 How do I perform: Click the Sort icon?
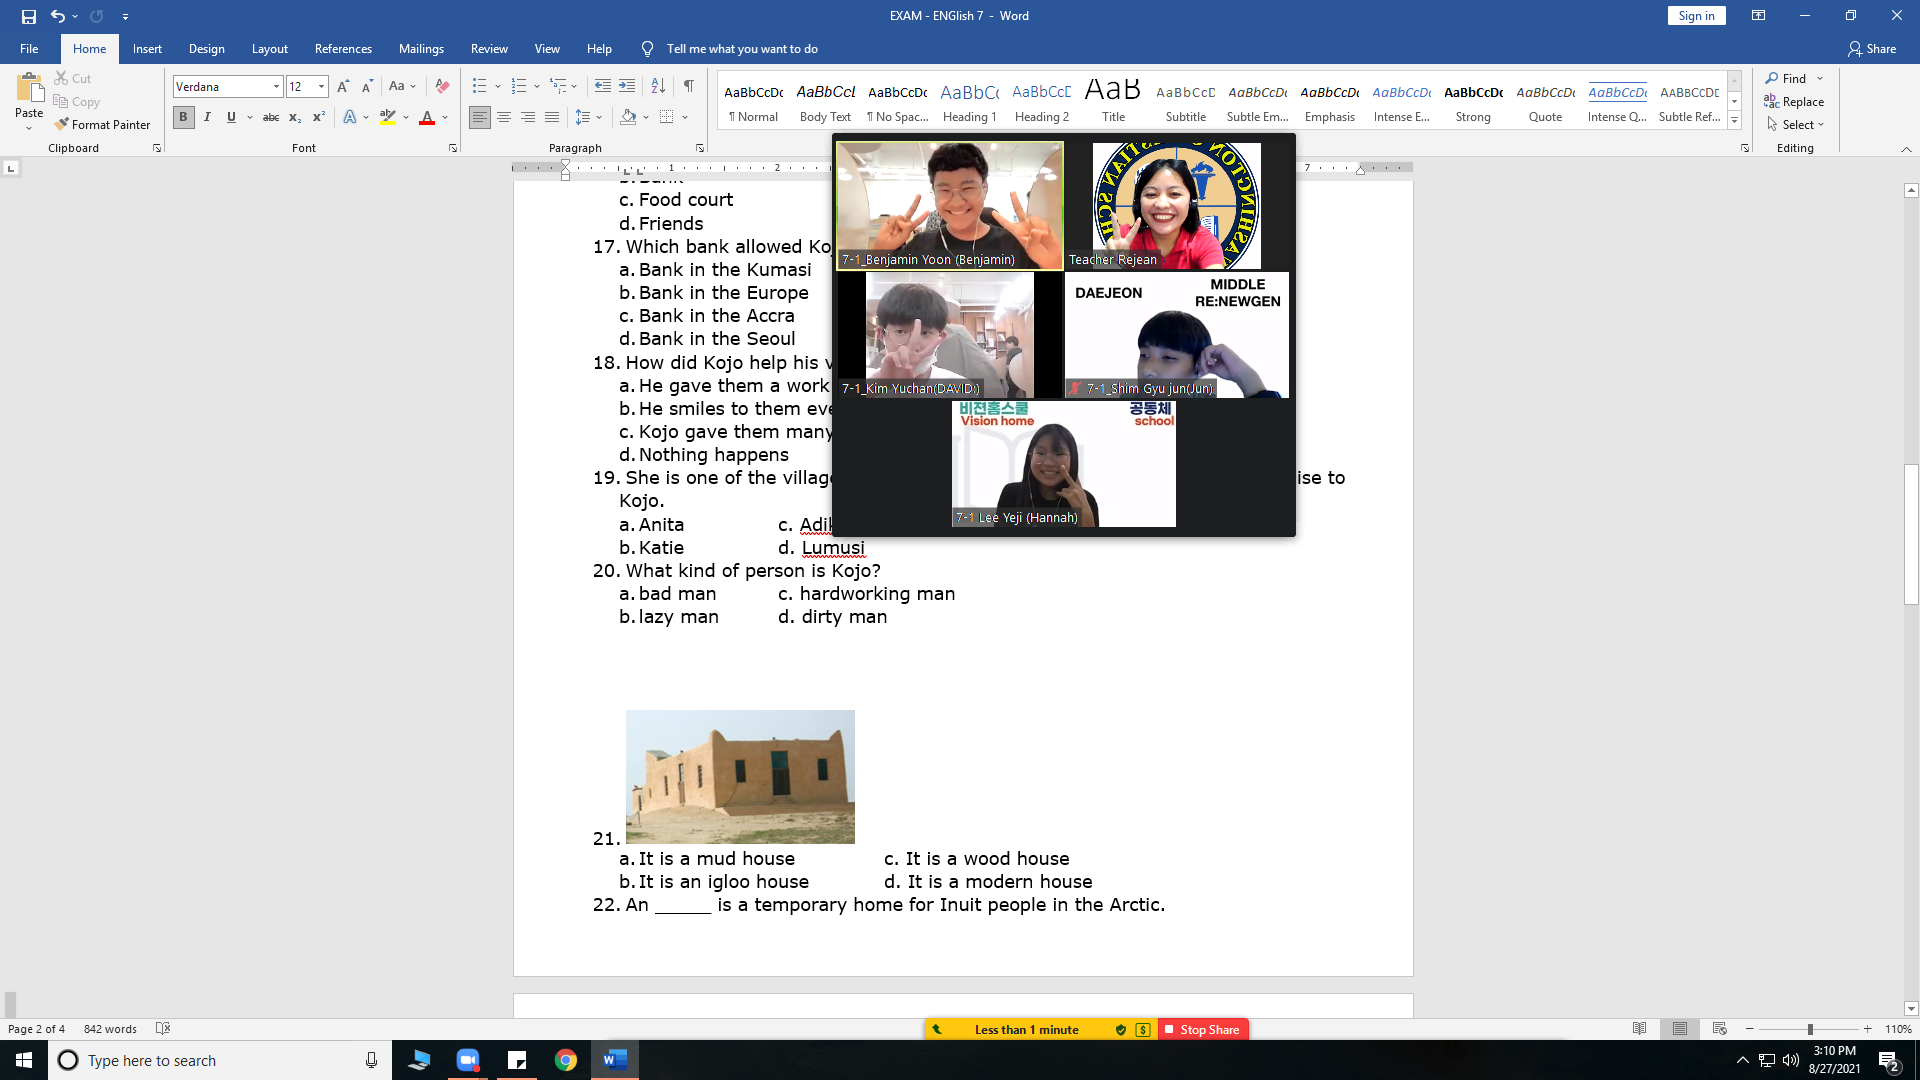pyautogui.click(x=658, y=87)
